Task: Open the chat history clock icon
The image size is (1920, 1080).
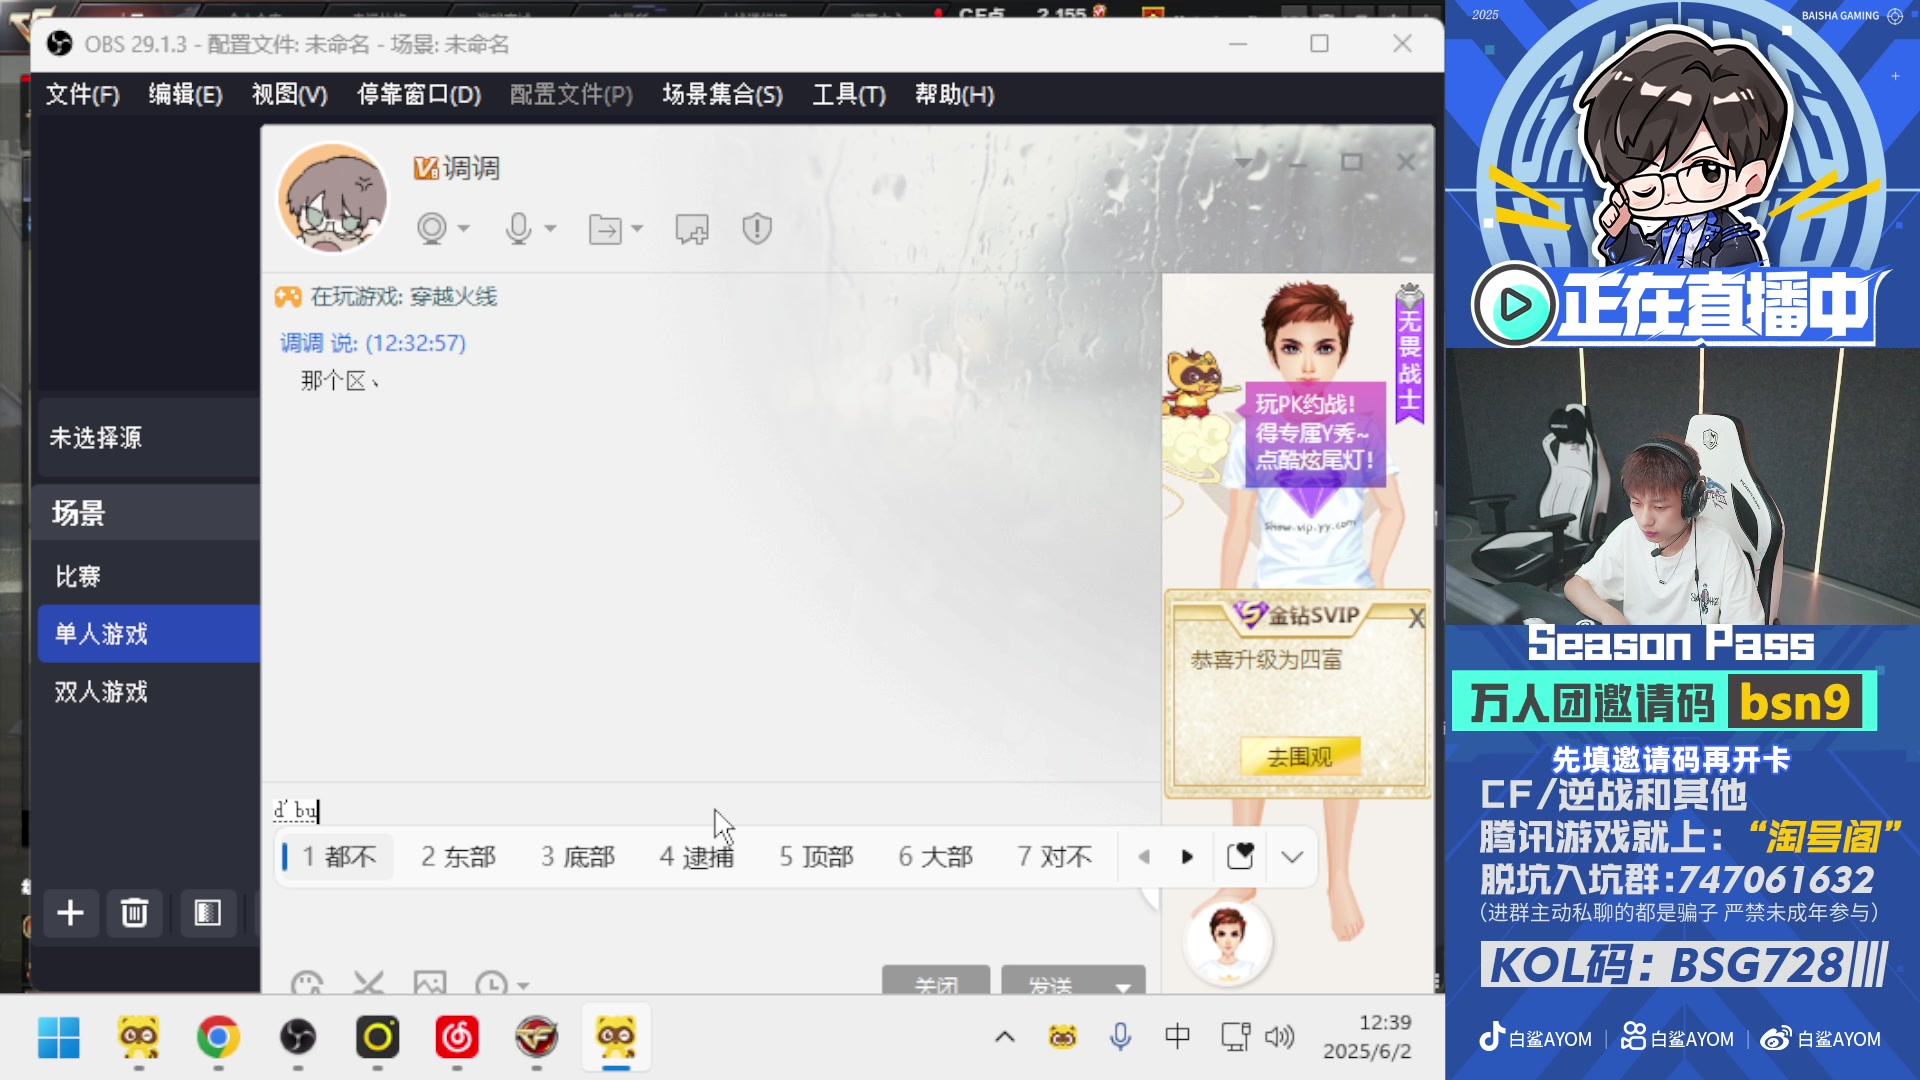Action: click(491, 983)
